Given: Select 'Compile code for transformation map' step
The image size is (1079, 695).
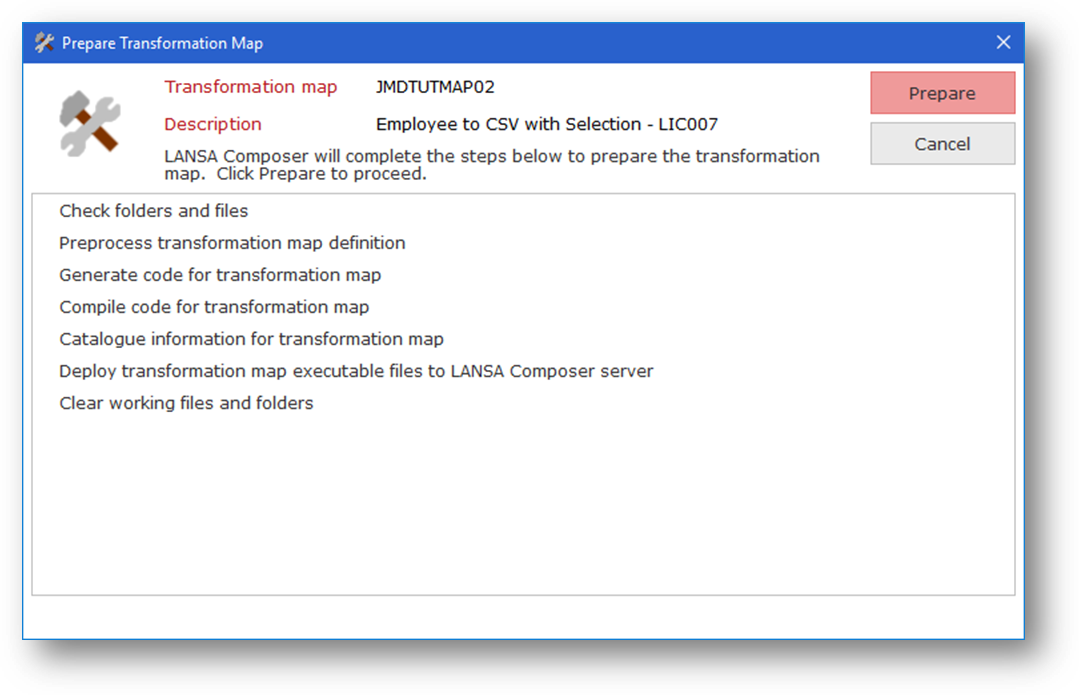Looking at the screenshot, I should (214, 307).
